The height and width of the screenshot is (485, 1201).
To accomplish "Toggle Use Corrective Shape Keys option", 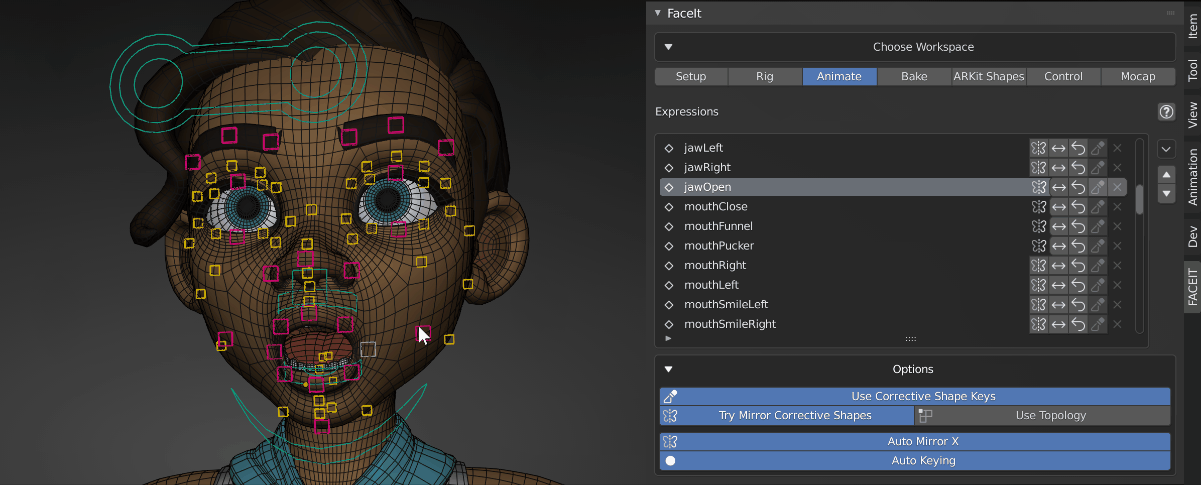I will [x=914, y=396].
